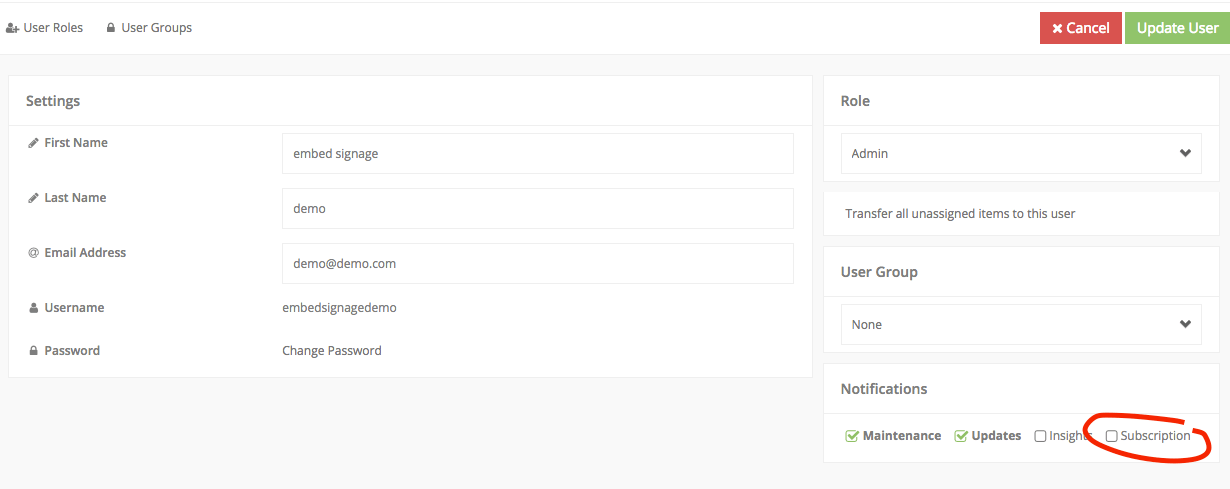This screenshot has width=1230, height=489.
Task: Open the User Roles tab
Action: coord(53,28)
